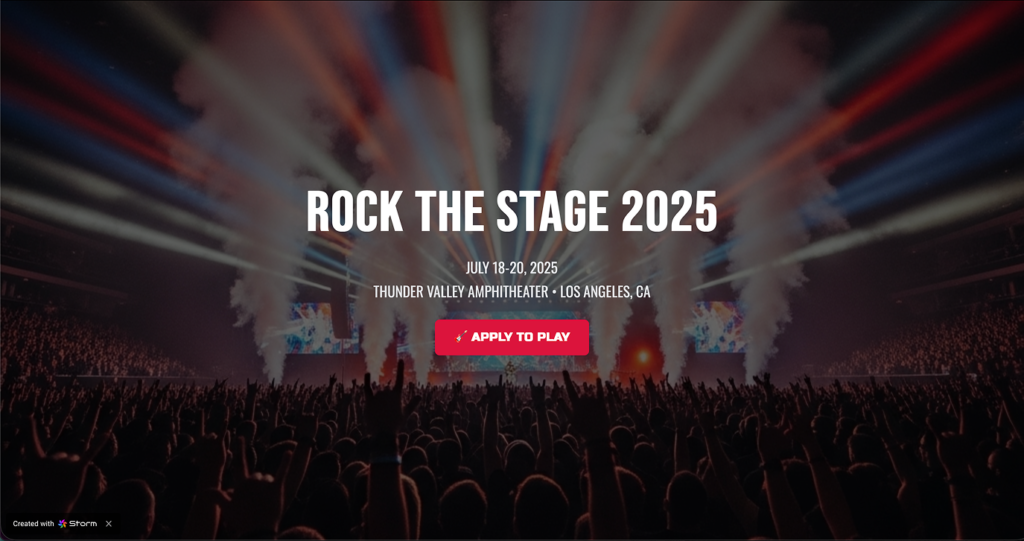Open the Storm wordmark link
Screen dimensions: 1024x541
(83, 523)
